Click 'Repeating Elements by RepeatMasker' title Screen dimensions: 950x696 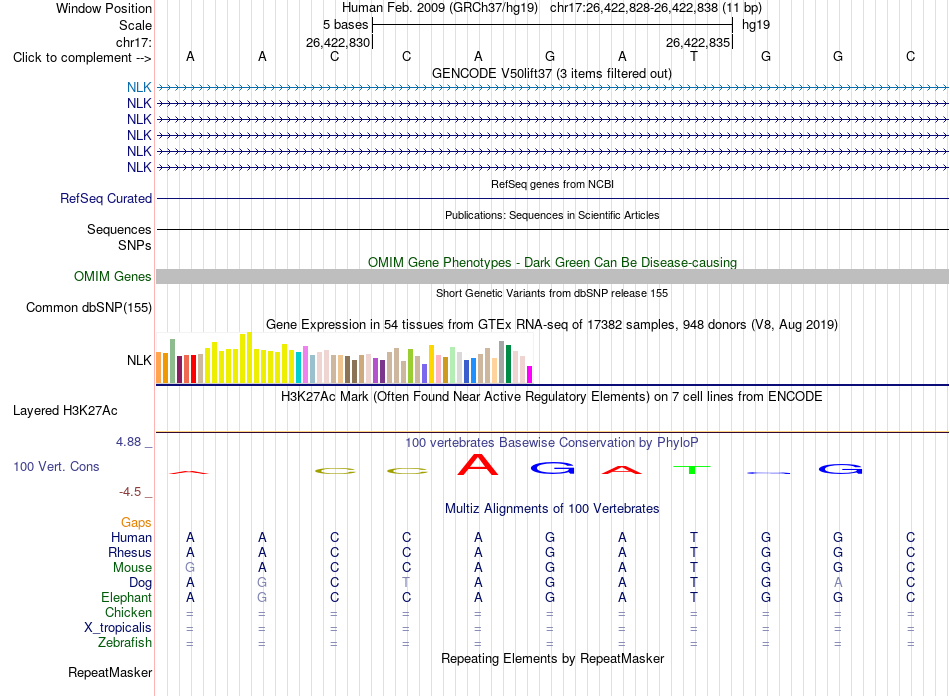pos(552,658)
